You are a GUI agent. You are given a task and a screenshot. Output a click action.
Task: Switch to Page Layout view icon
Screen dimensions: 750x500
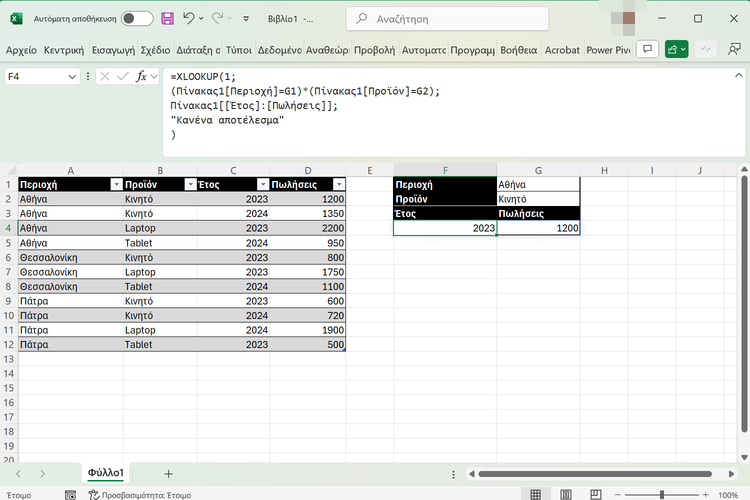coord(566,494)
